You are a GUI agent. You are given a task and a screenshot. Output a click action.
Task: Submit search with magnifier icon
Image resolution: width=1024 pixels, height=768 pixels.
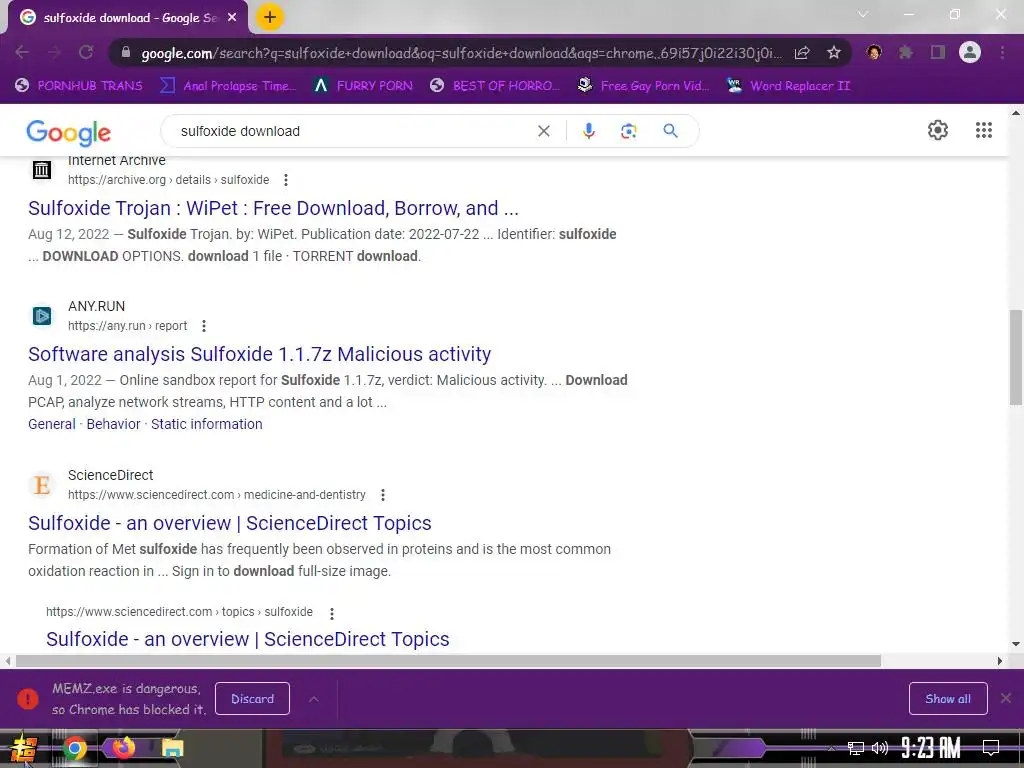[670, 131]
